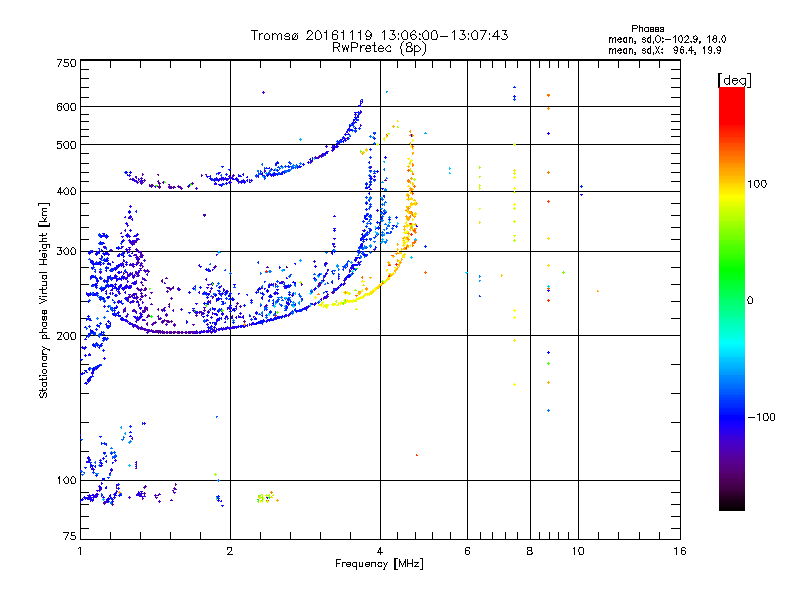Click the y-axis tick label '400'
800x600 pixels.
pos(66,192)
